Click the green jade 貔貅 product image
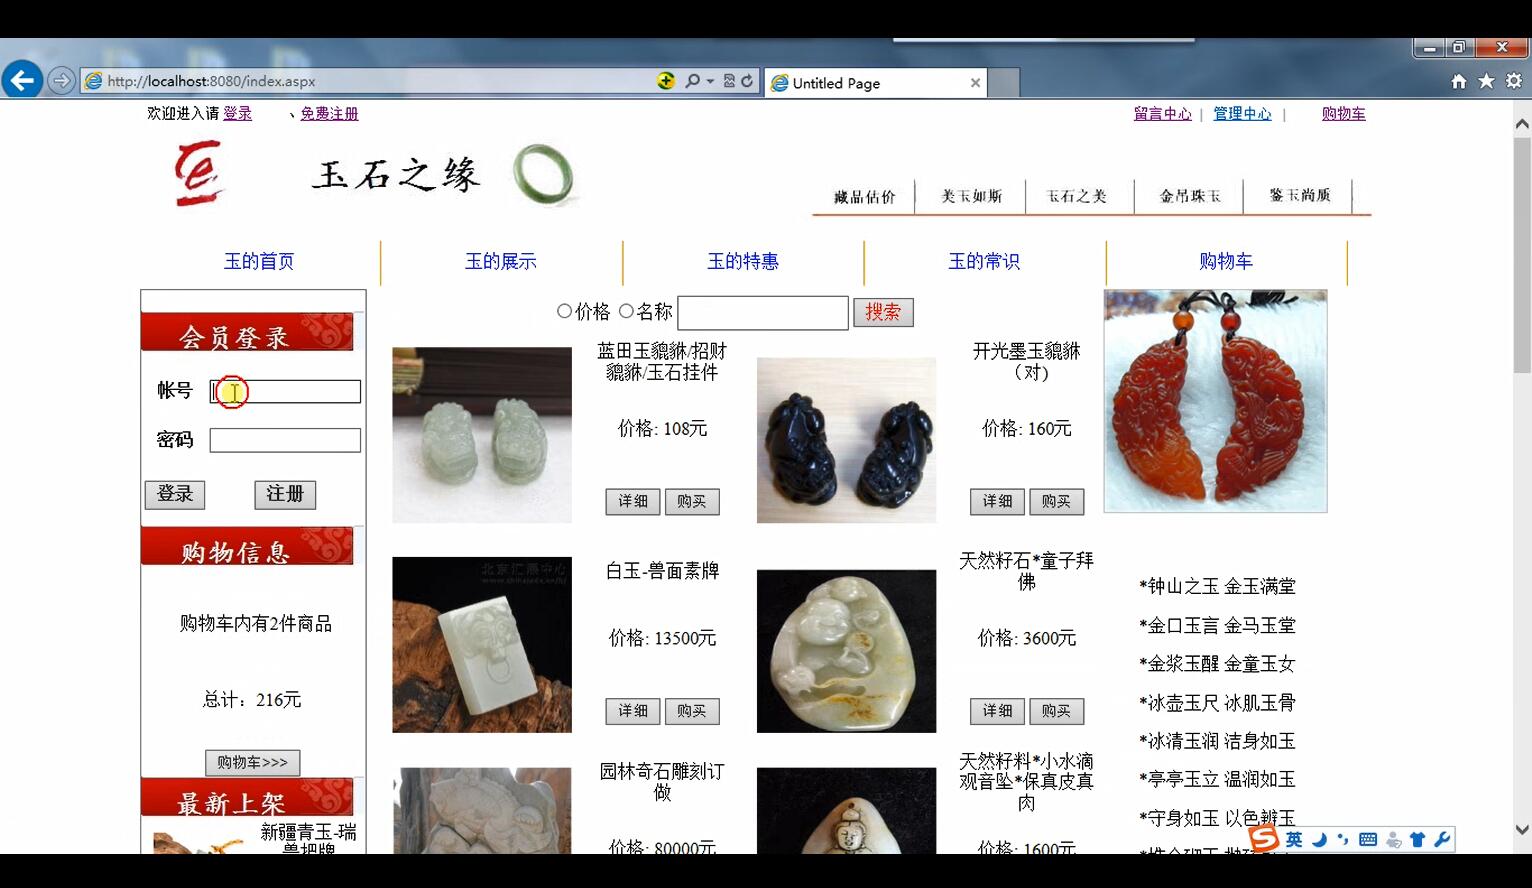The image size is (1532, 888). (x=482, y=435)
